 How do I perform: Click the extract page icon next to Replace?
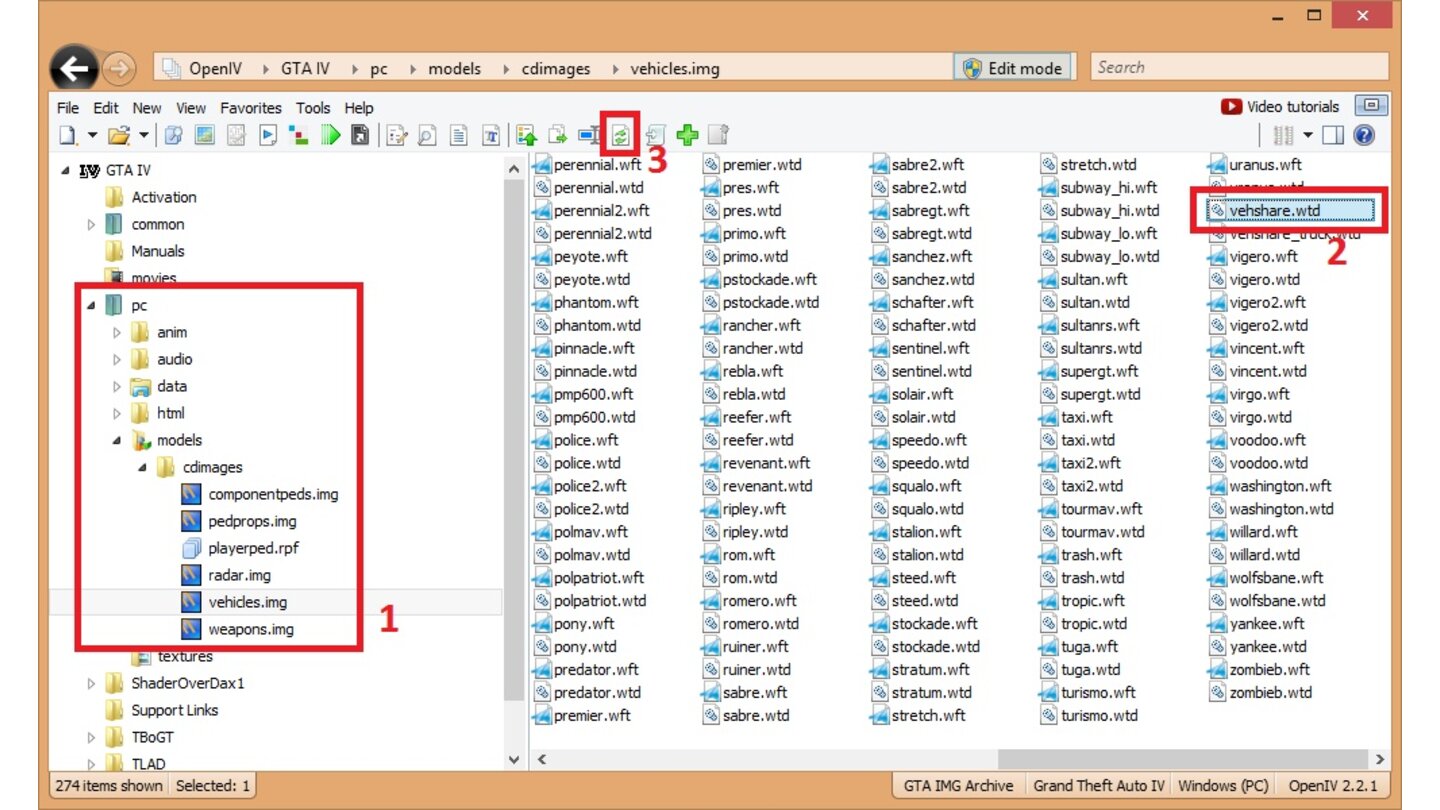[x=656, y=135]
